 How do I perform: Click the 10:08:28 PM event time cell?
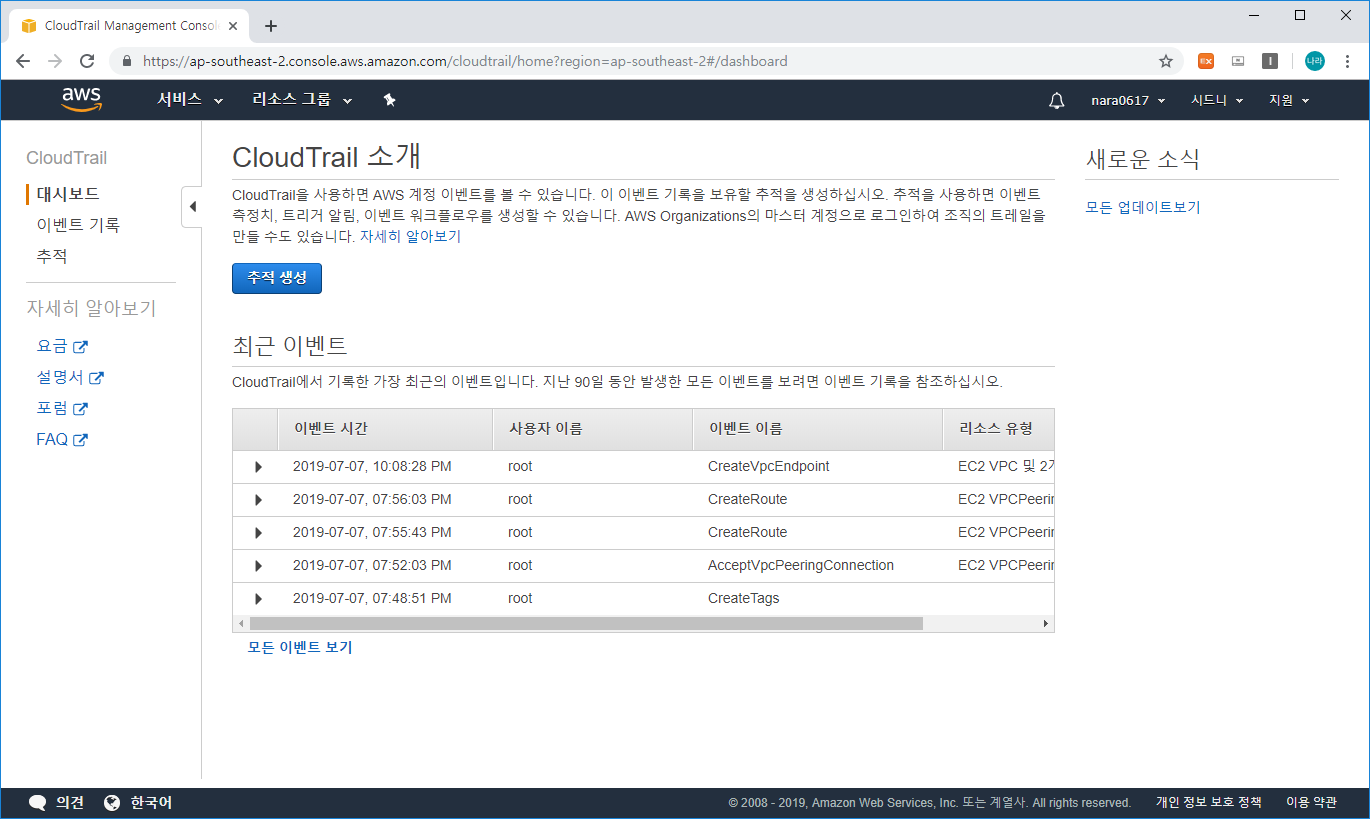coord(372,466)
